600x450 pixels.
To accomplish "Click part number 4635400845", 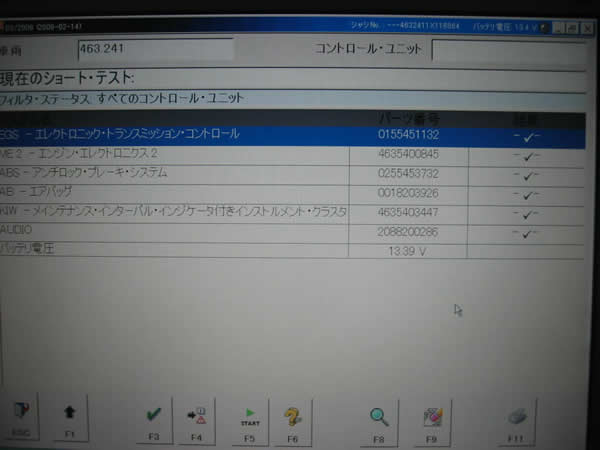I will coord(408,154).
